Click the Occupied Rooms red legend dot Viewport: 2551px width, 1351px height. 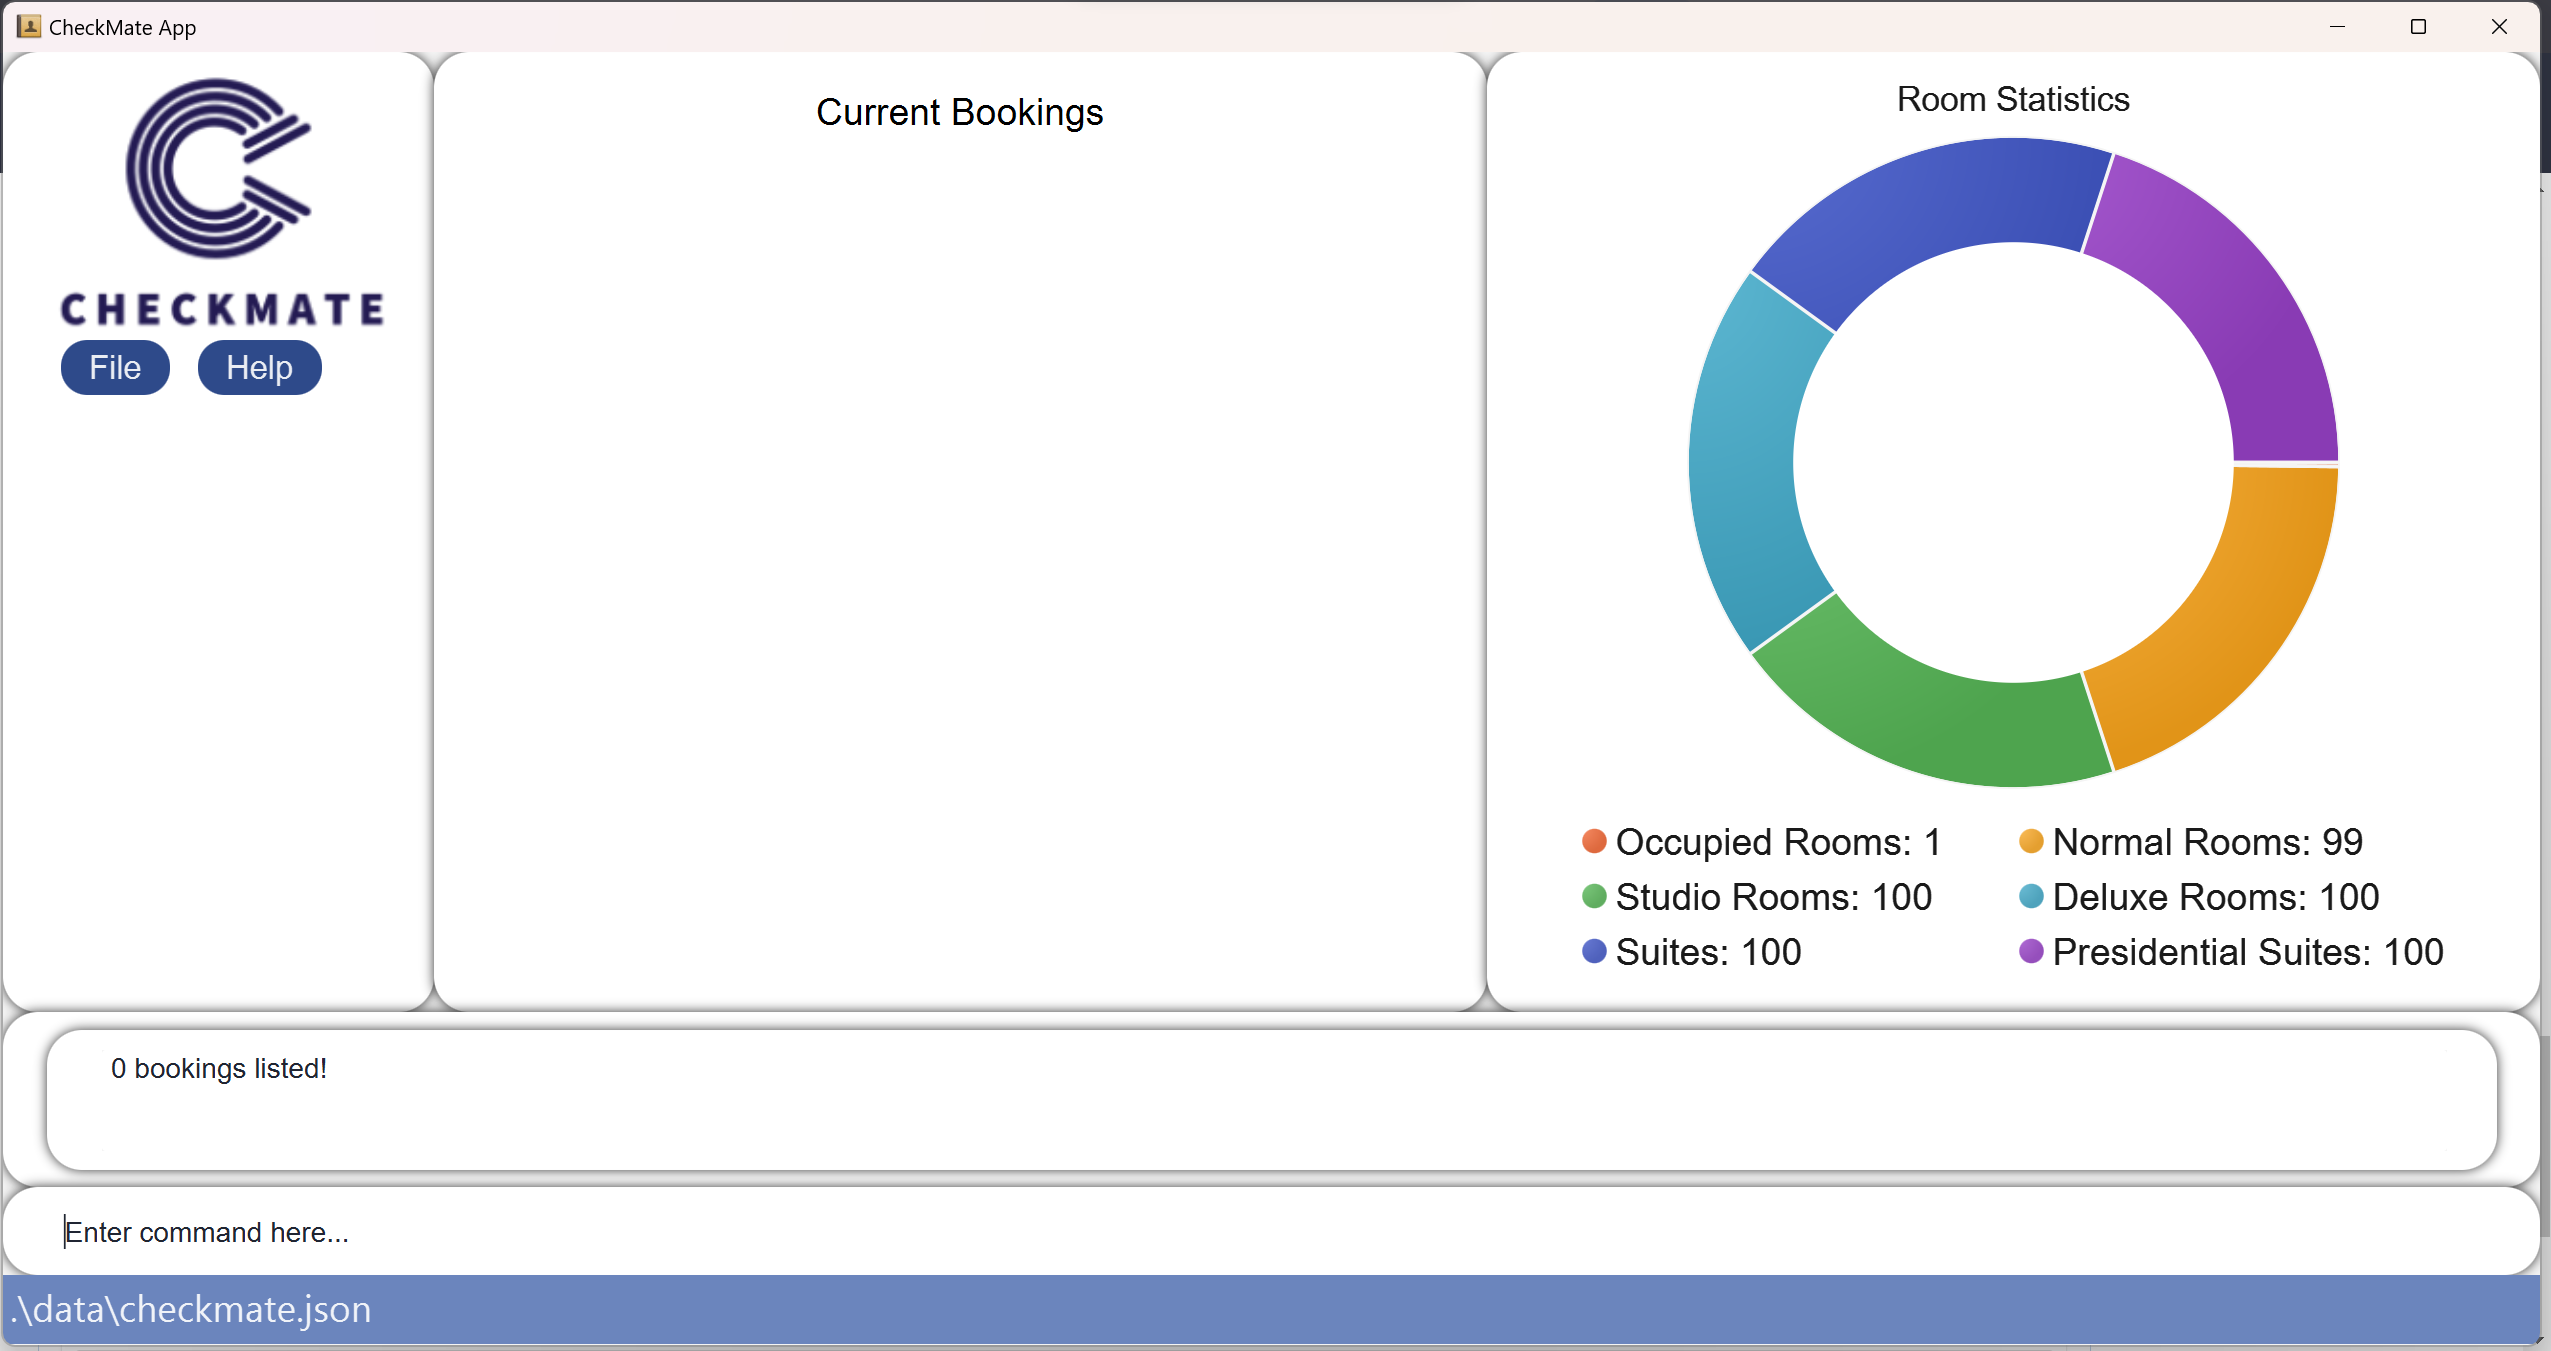point(1594,841)
